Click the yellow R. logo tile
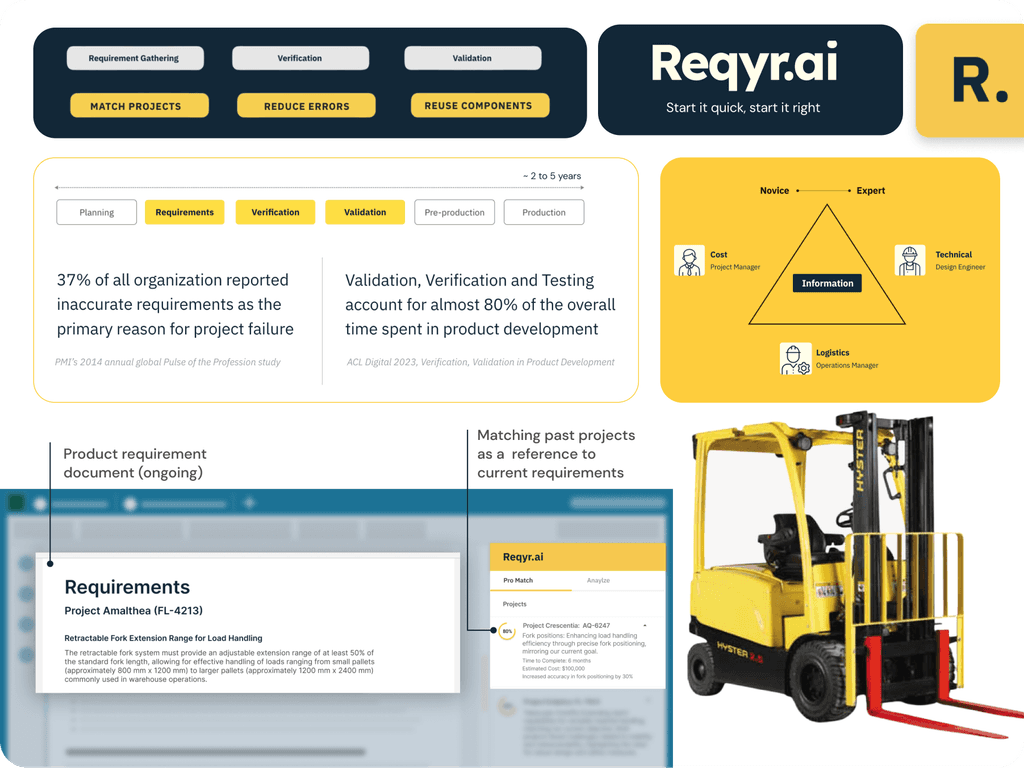Viewport: 1024px width, 768px height. 970,80
